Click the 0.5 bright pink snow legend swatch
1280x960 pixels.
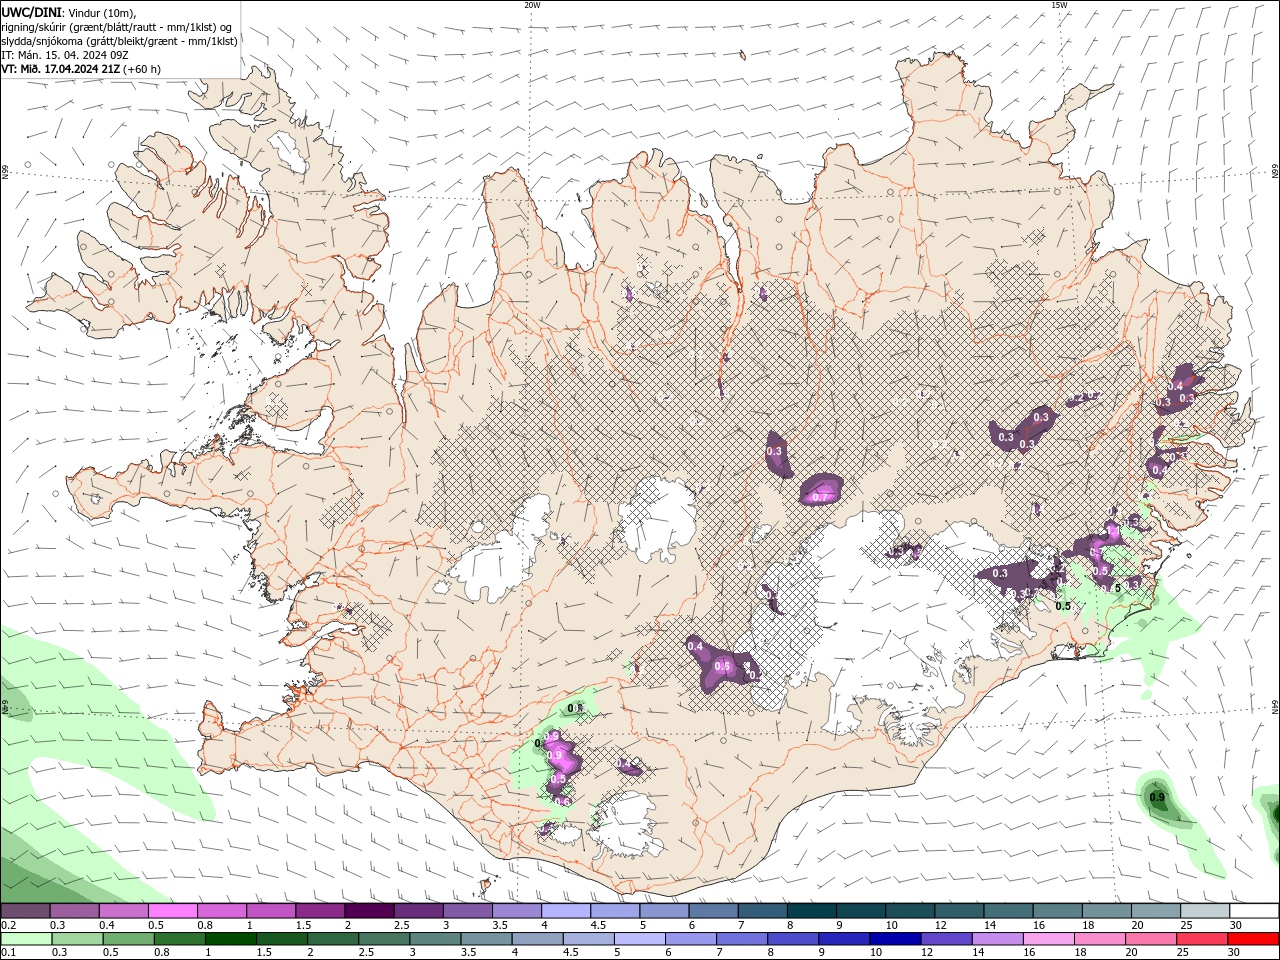pos(173,911)
